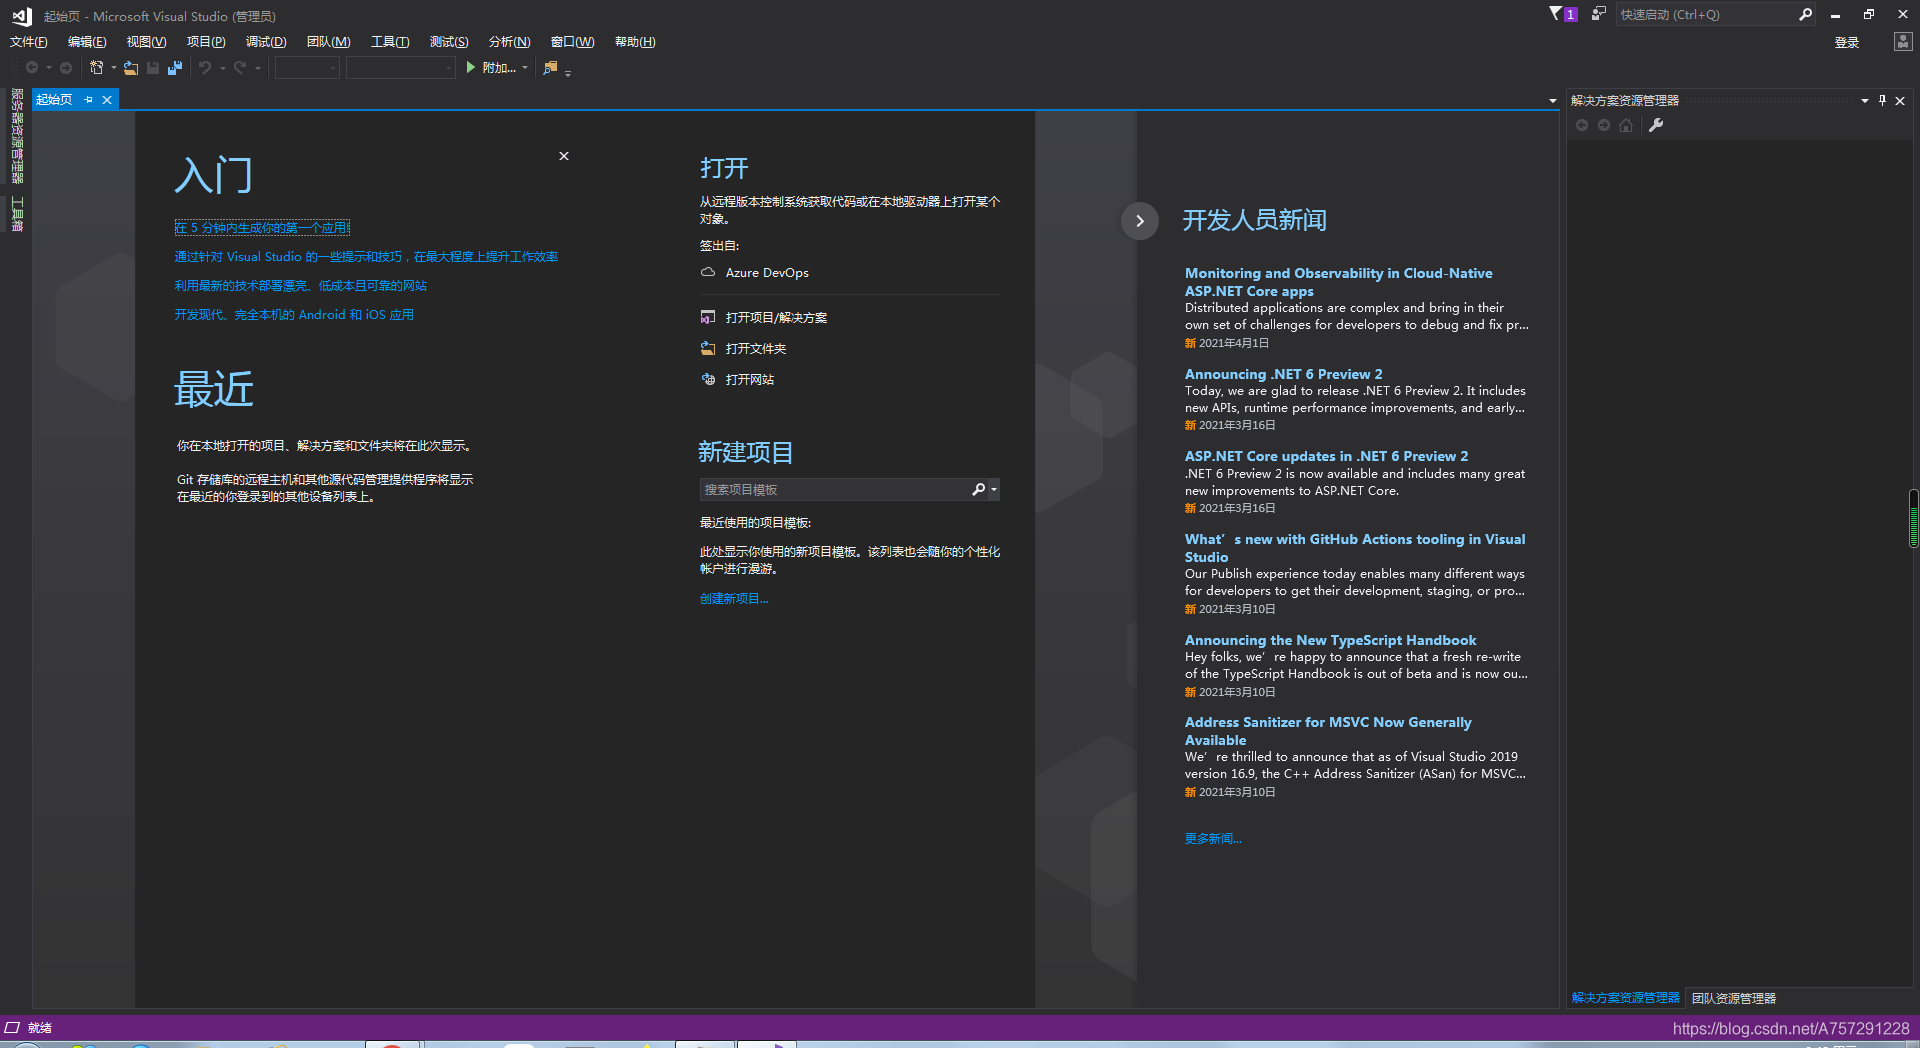This screenshot has height=1048, width=1920.
Task: Click the template search magnifier icon
Action: pyautogui.click(x=979, y=489)
